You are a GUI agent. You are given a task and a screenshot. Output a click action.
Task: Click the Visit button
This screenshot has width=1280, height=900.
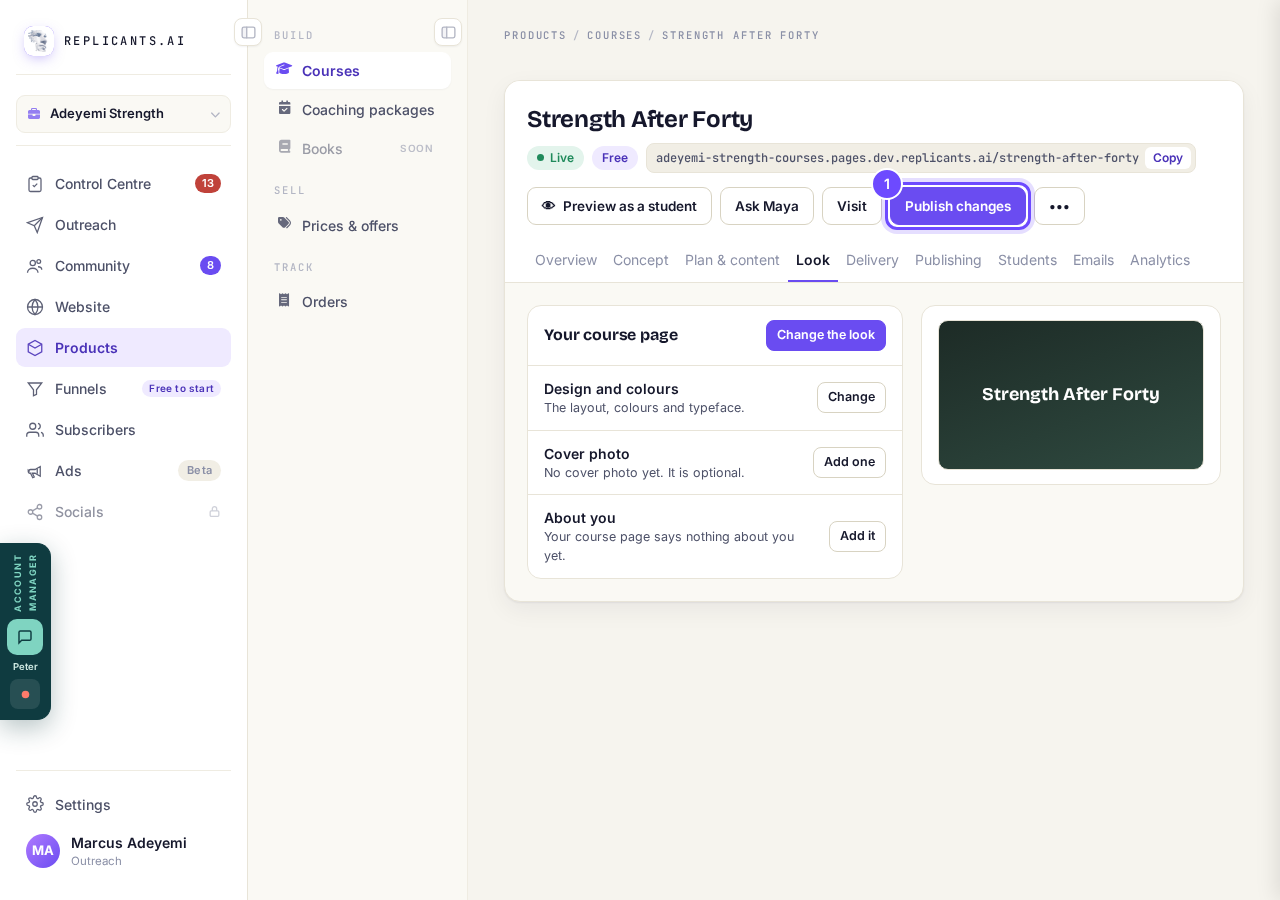(x=852, y=206)
